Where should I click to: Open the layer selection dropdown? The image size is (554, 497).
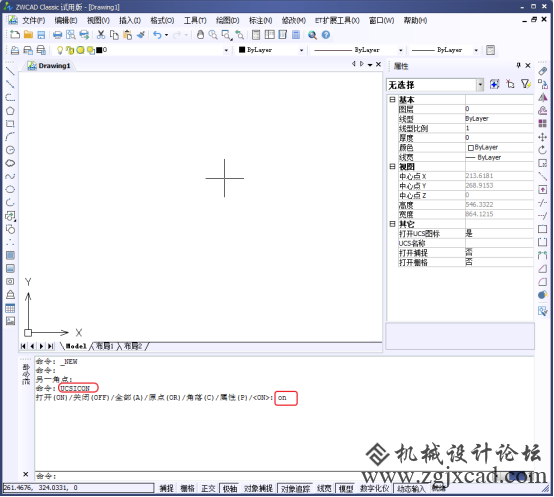click(226, 50)
